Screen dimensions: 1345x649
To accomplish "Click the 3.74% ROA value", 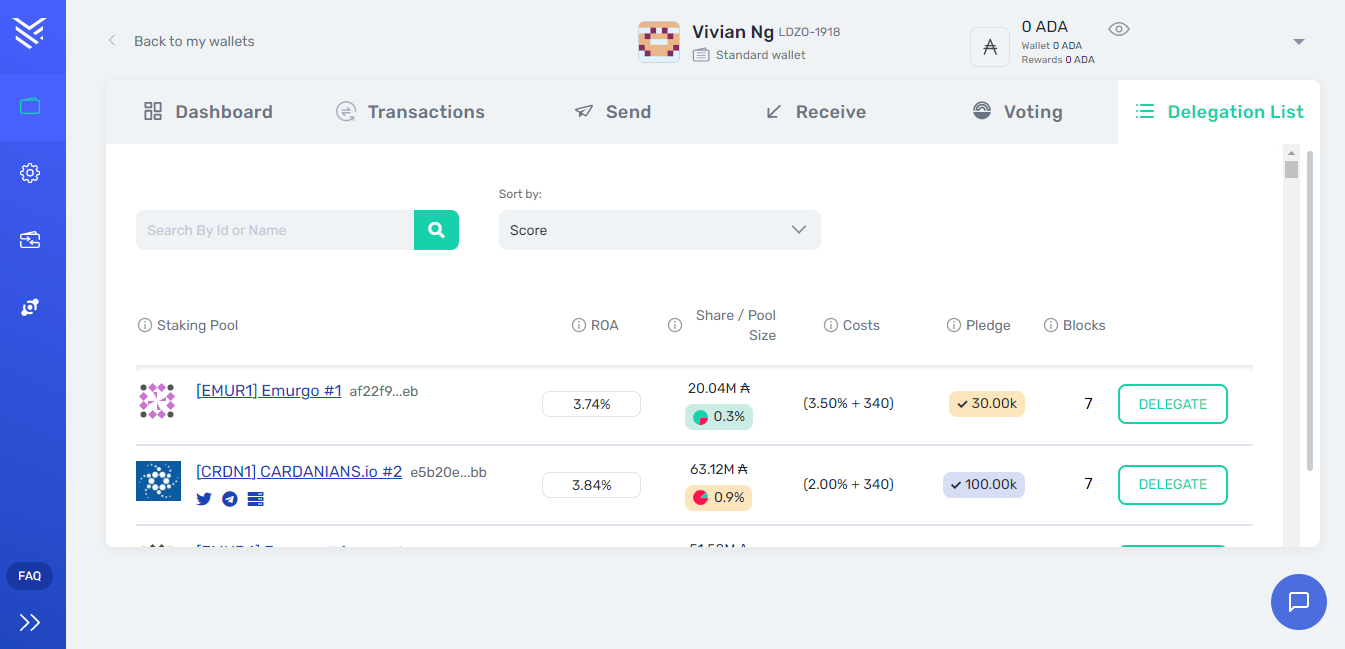I will point(591,404).
